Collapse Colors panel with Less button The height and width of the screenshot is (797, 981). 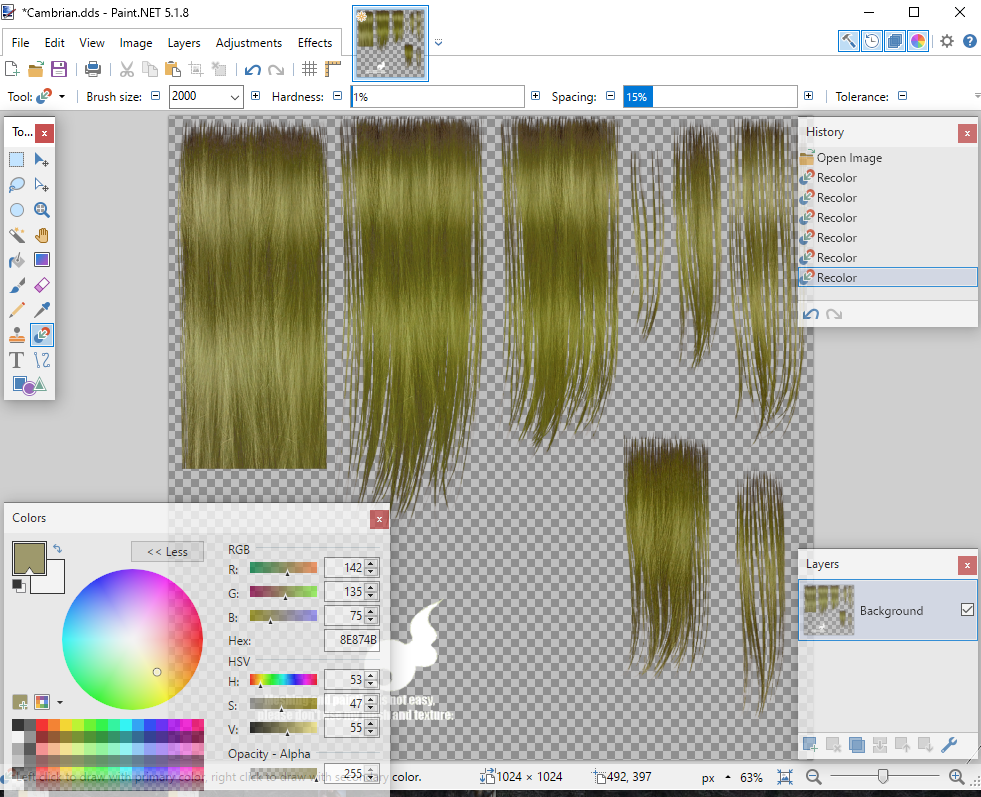167,552
